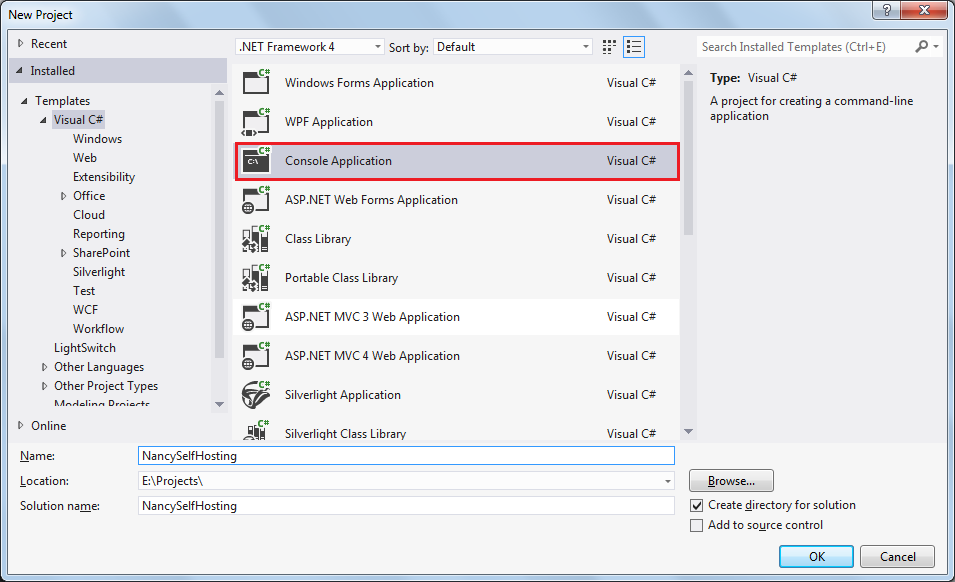
Task: Click the project Name text field
Action: 406,455
